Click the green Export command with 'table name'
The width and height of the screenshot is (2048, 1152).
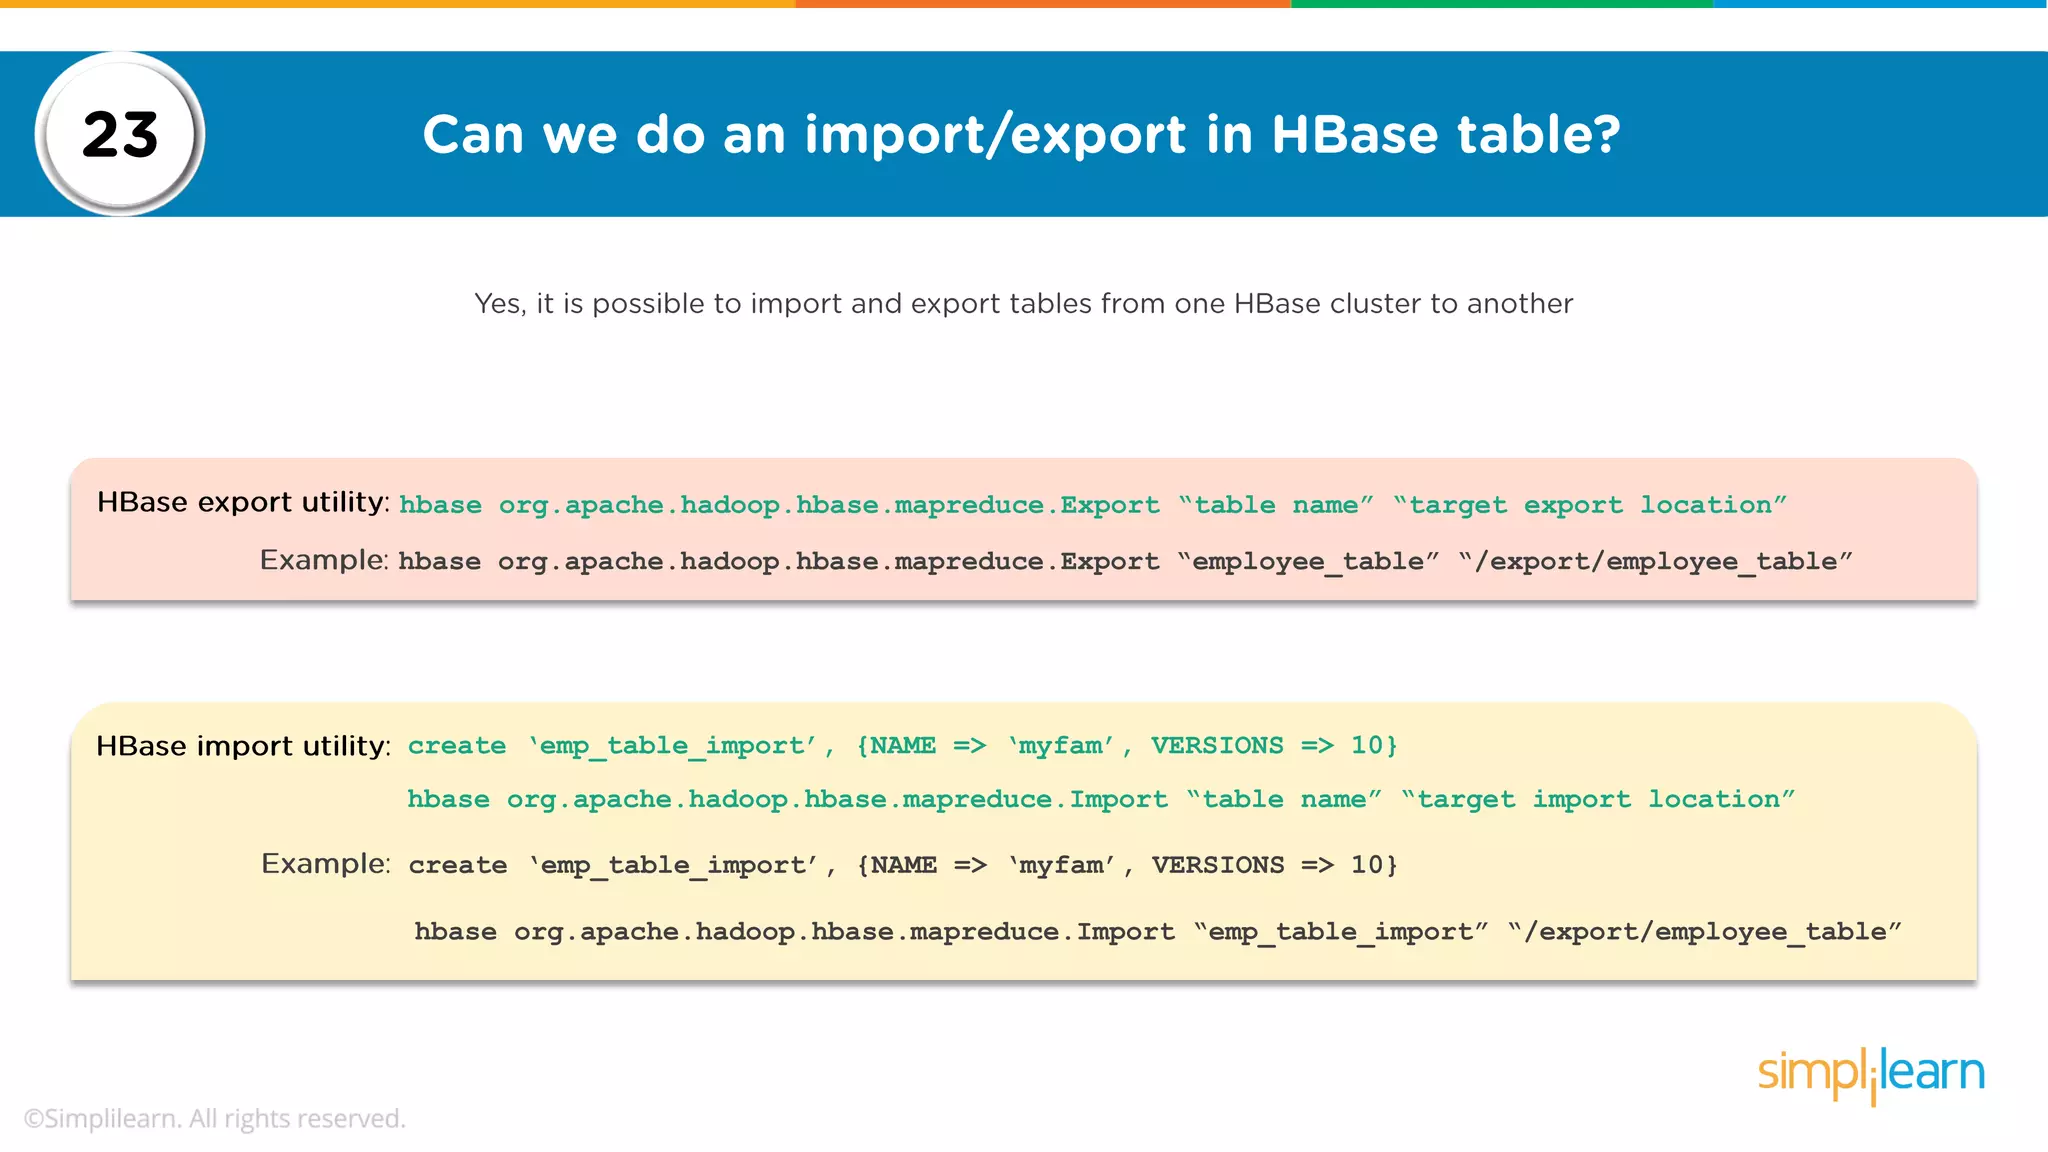pos(1093,505)
